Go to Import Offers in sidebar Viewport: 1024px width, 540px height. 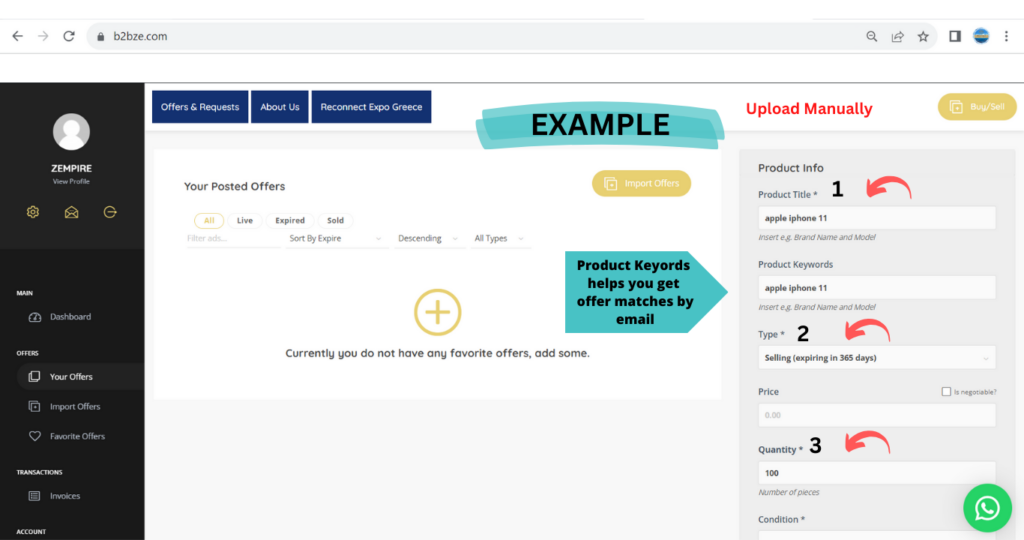click(75, 407)
